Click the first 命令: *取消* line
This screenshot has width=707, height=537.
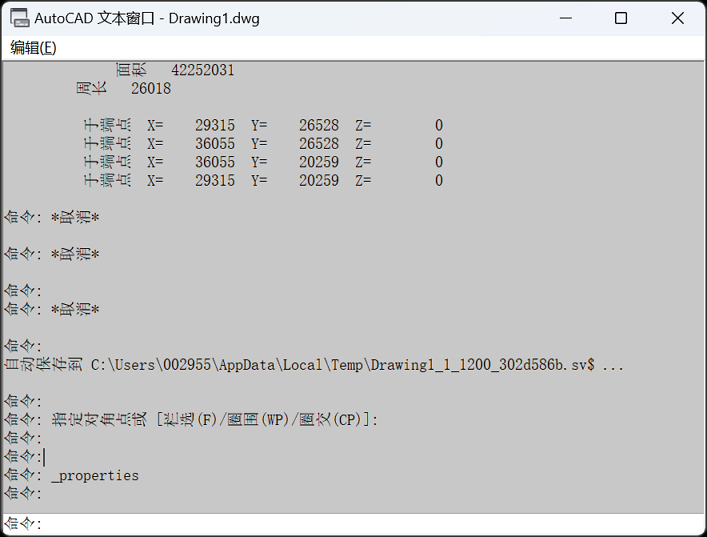52,218
